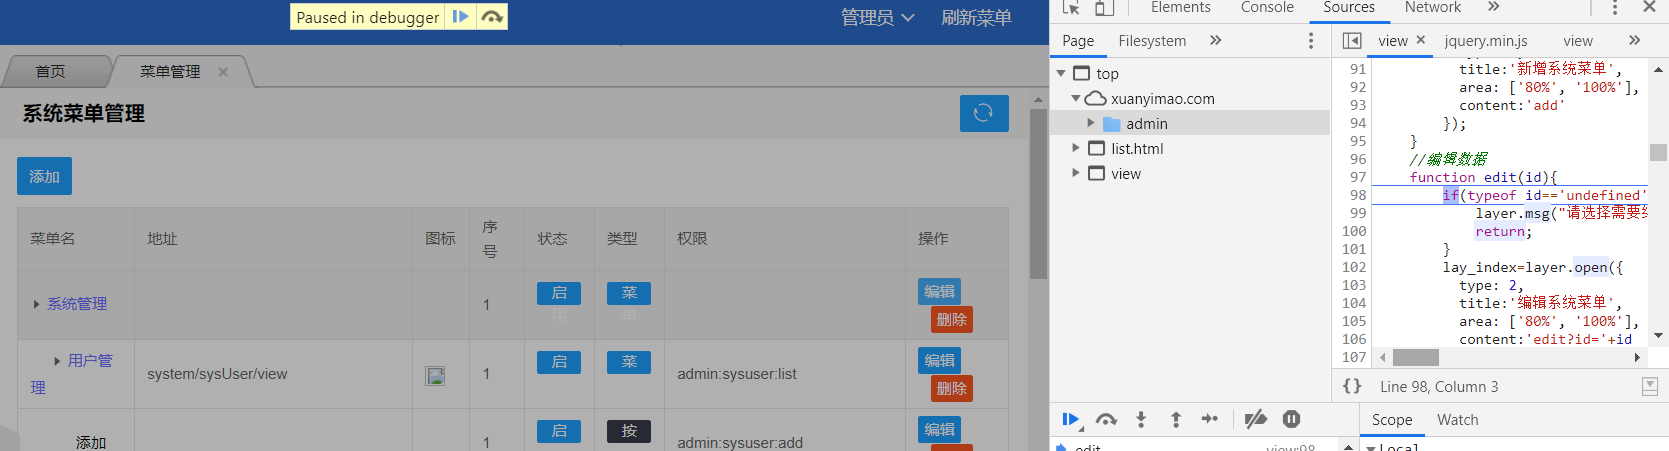
Task: Toggle the device toolbar icon
Action: [1104, 8]
